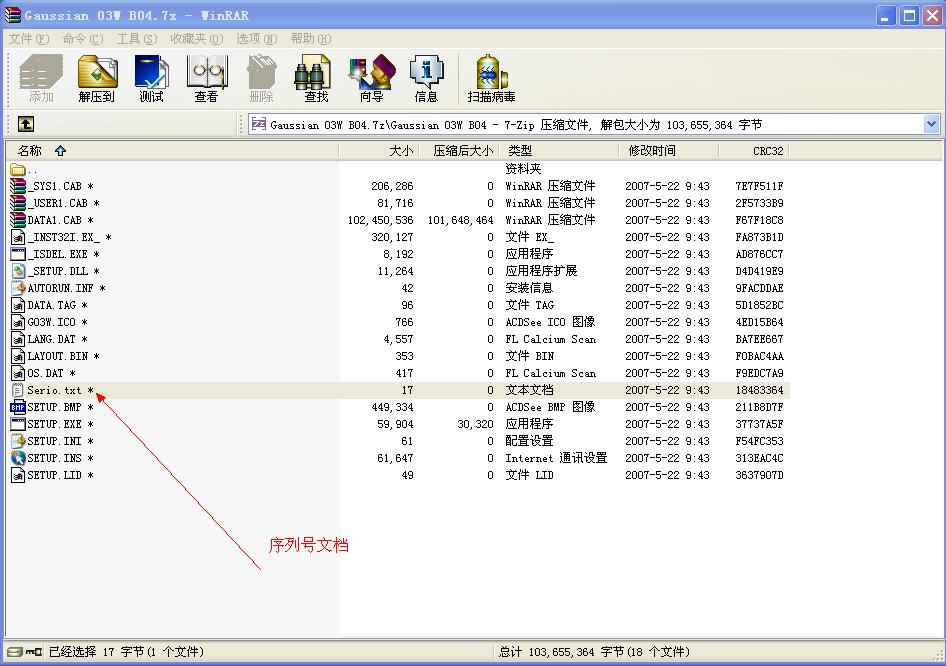Viewport: 946px width, 666px height.
Task: Click the 信息 (Info) toolbar icon
Action: pyautogui.click(x=427, y=77)
